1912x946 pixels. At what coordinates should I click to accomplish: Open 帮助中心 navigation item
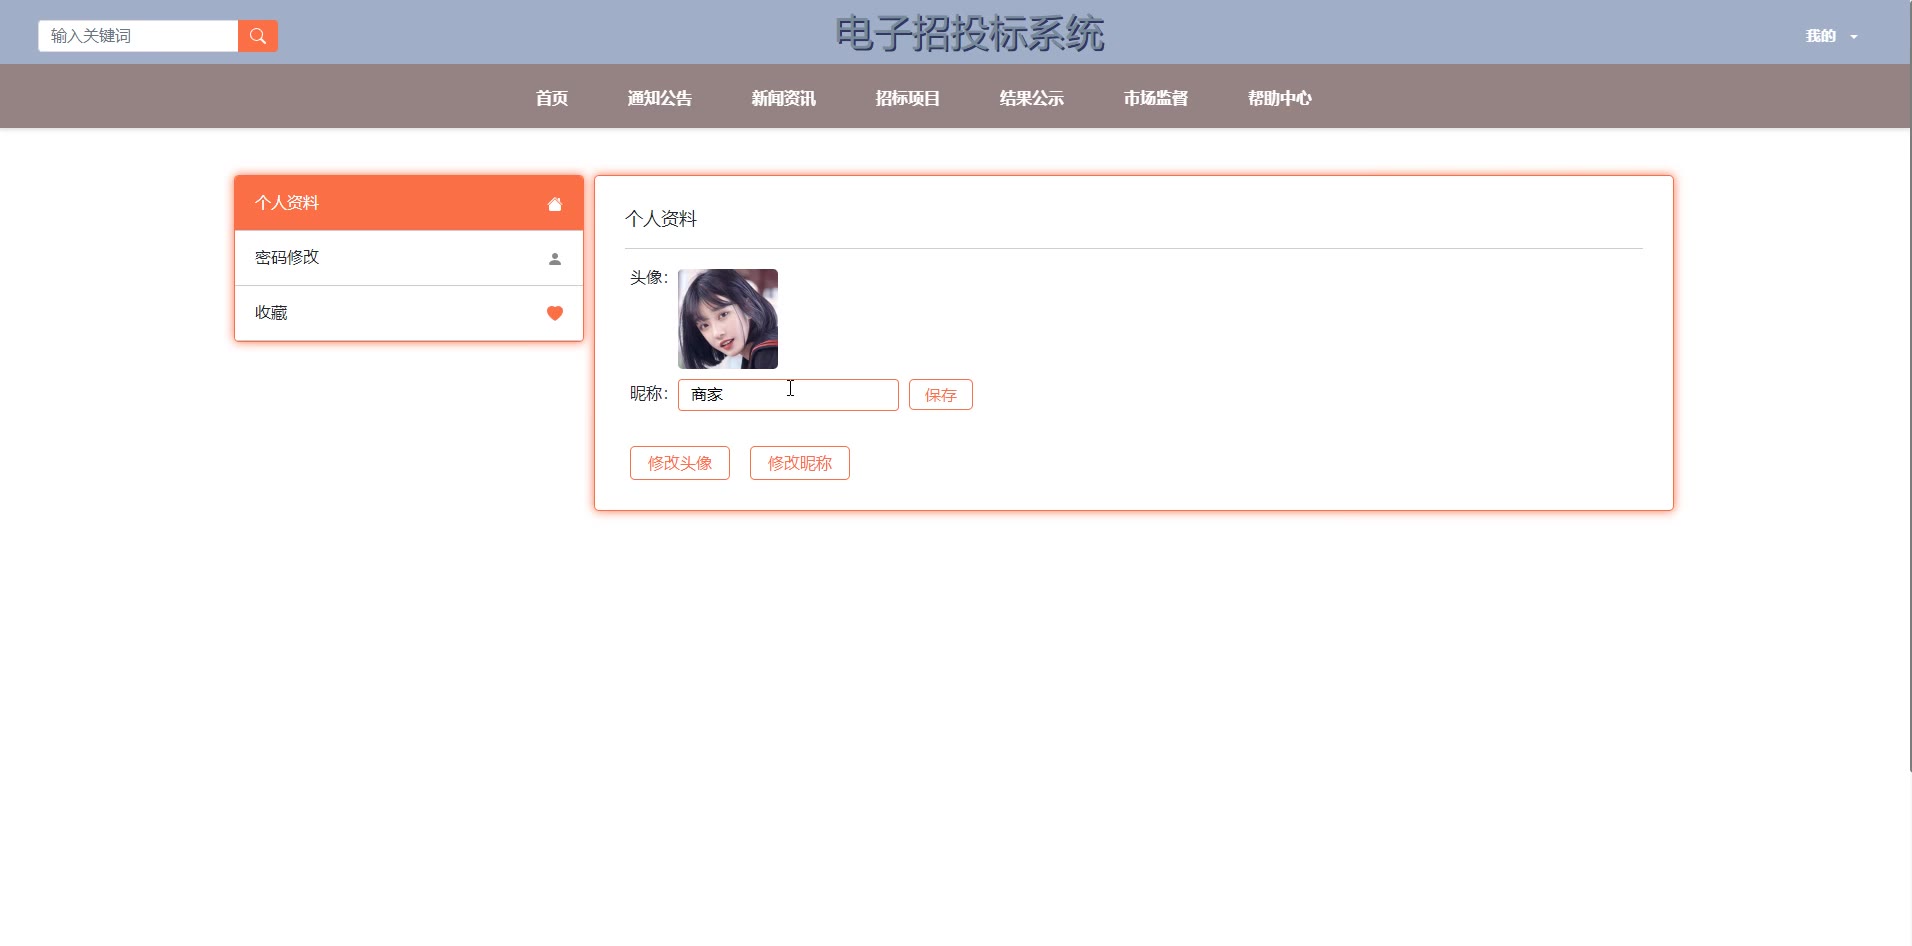click(1280, 98)
